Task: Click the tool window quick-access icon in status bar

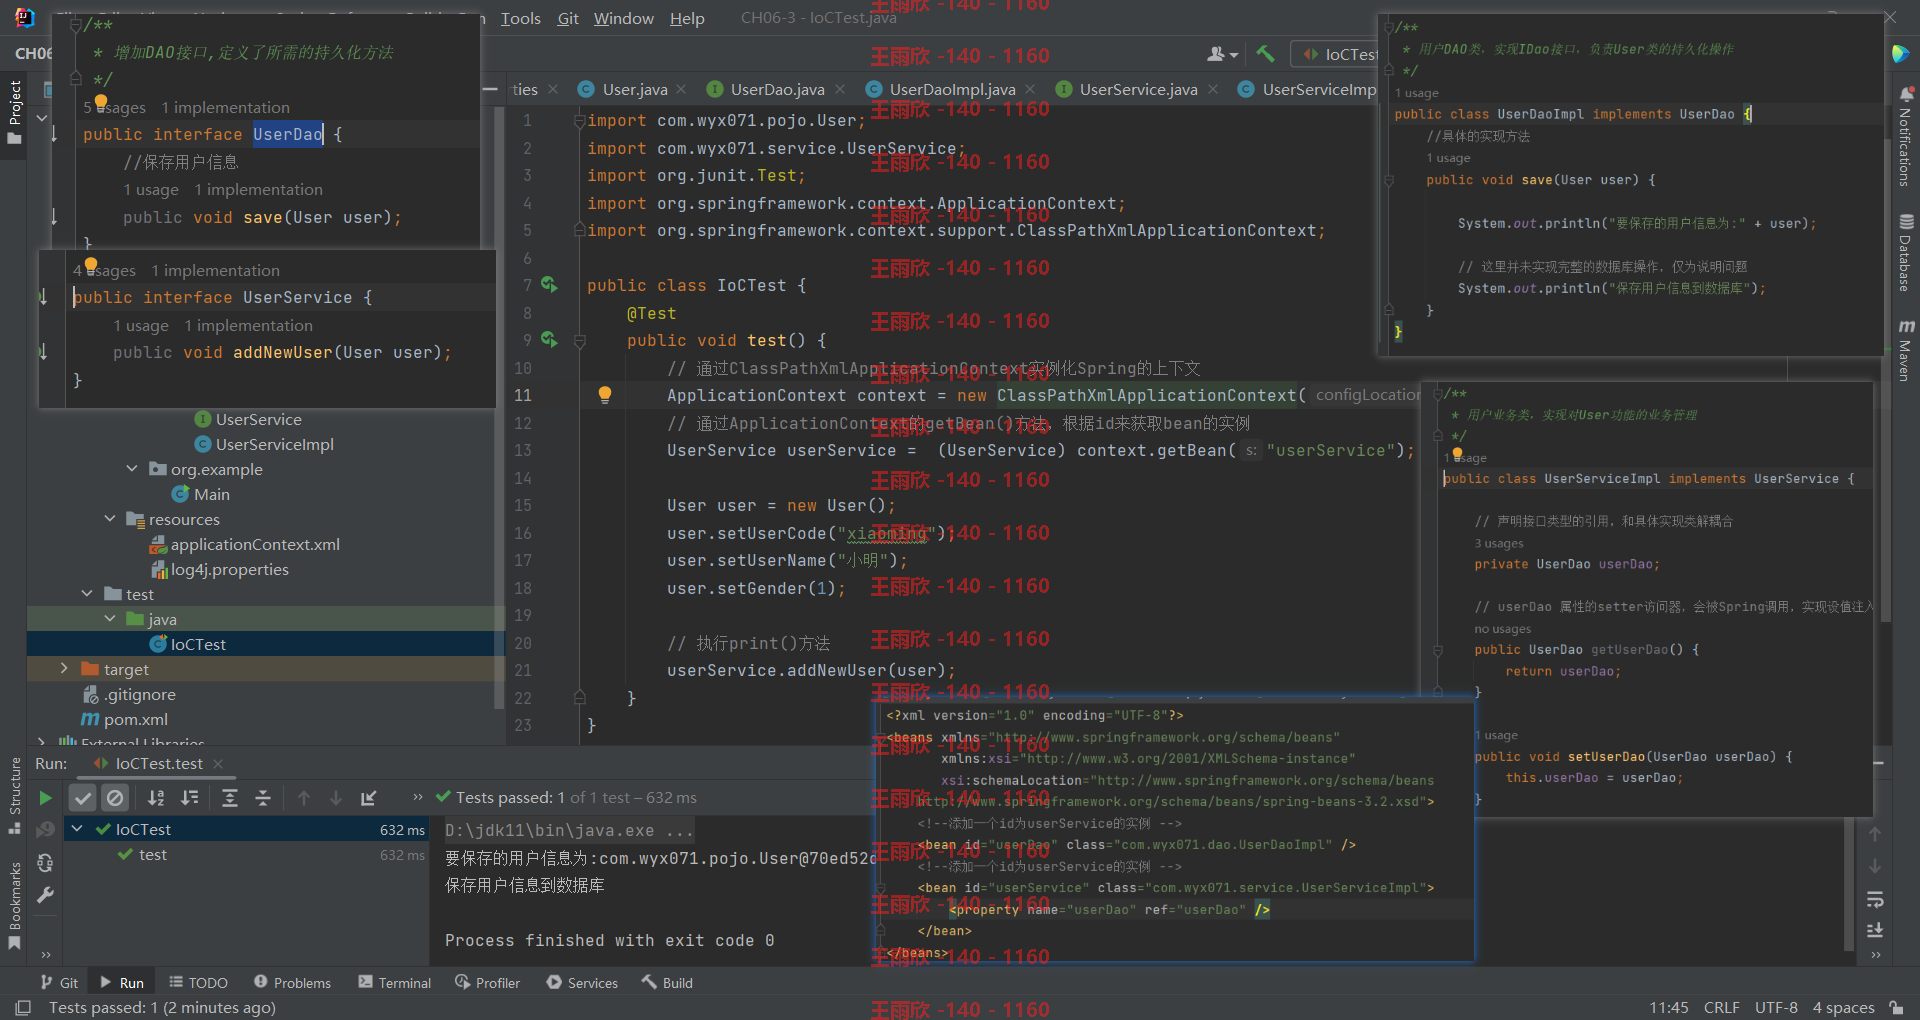Action: (23, 1008)
